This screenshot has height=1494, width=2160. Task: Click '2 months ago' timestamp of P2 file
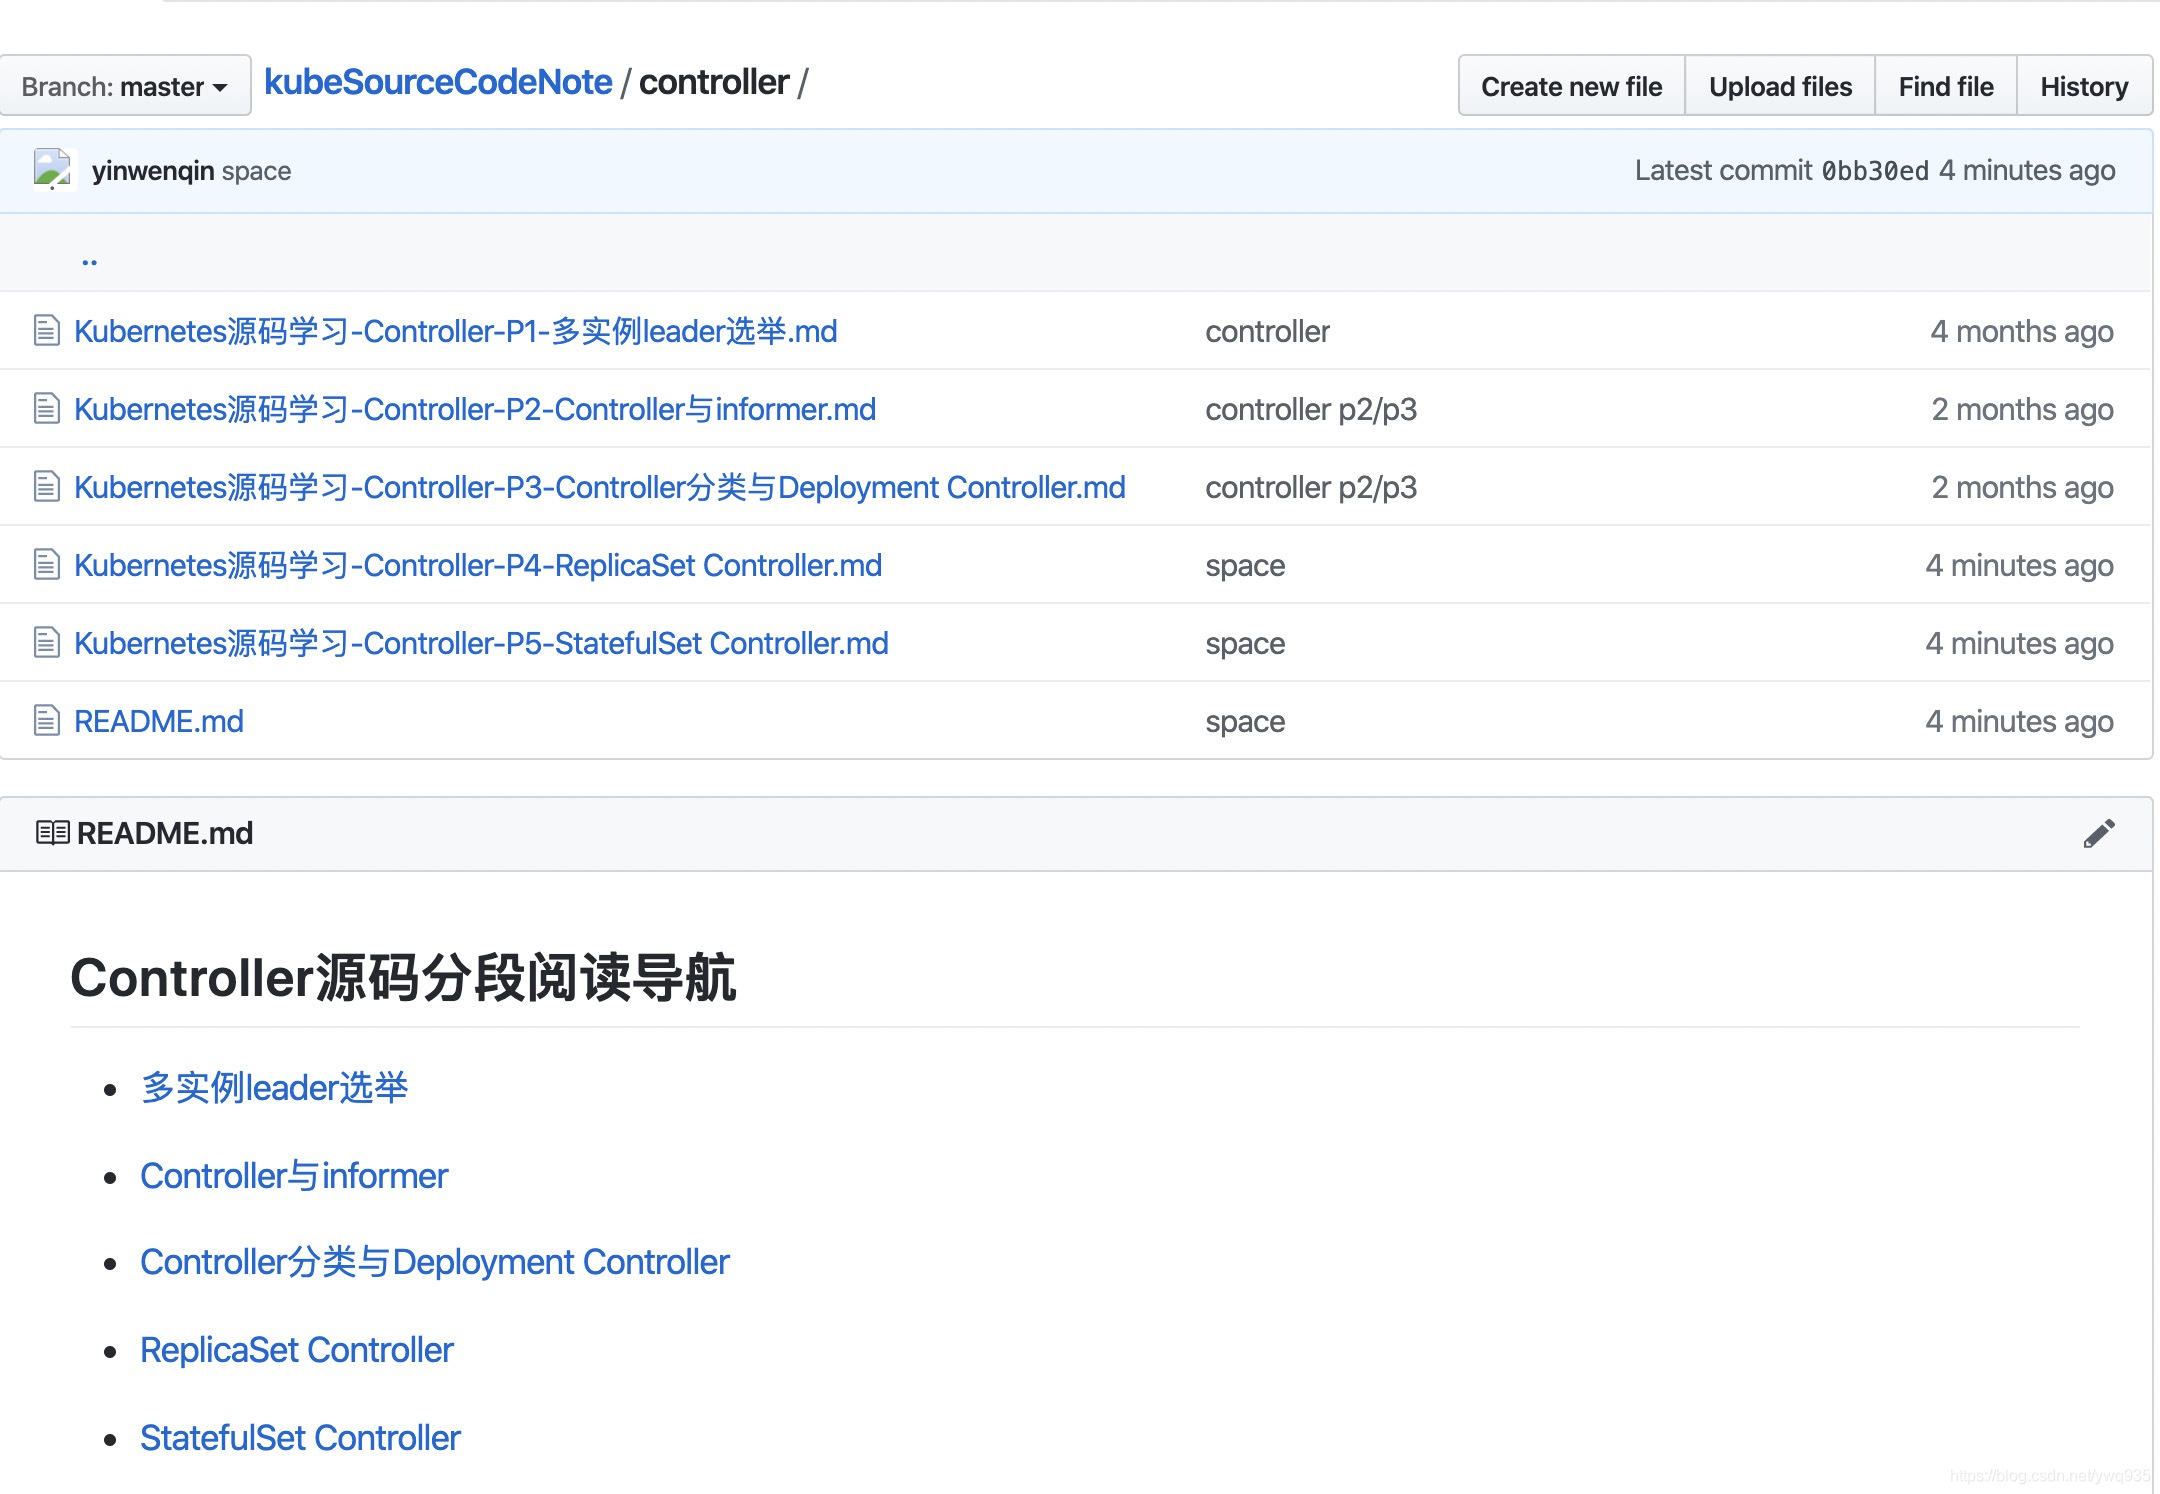coord(2022,409)
